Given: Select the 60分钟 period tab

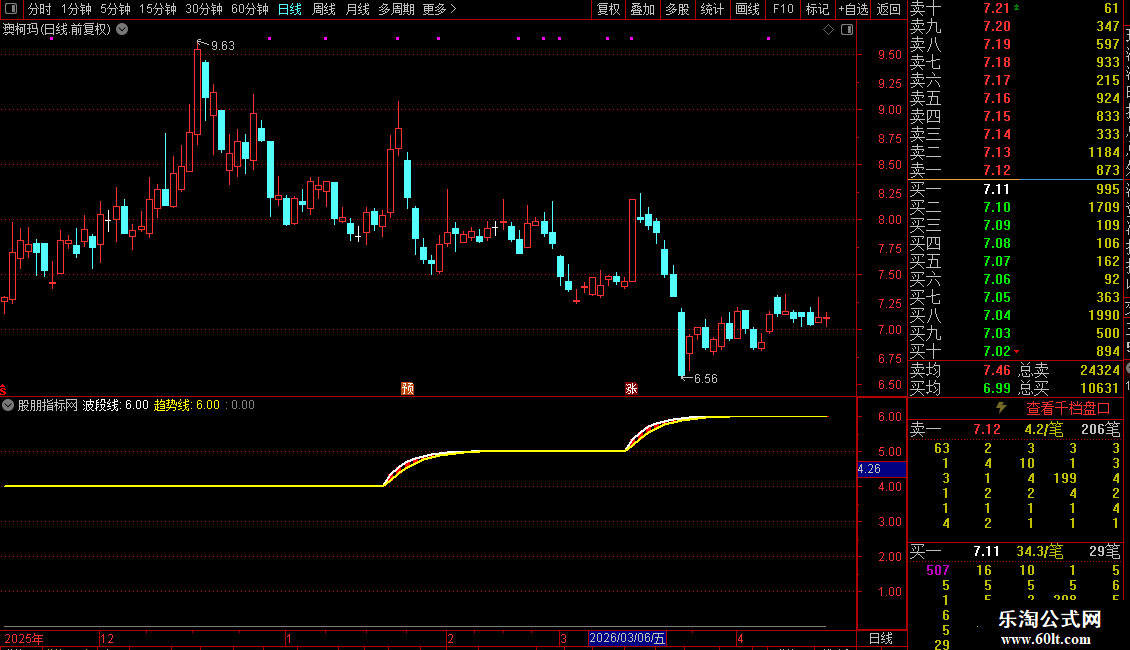Looking at the screenshot, I should pos(250,9).
